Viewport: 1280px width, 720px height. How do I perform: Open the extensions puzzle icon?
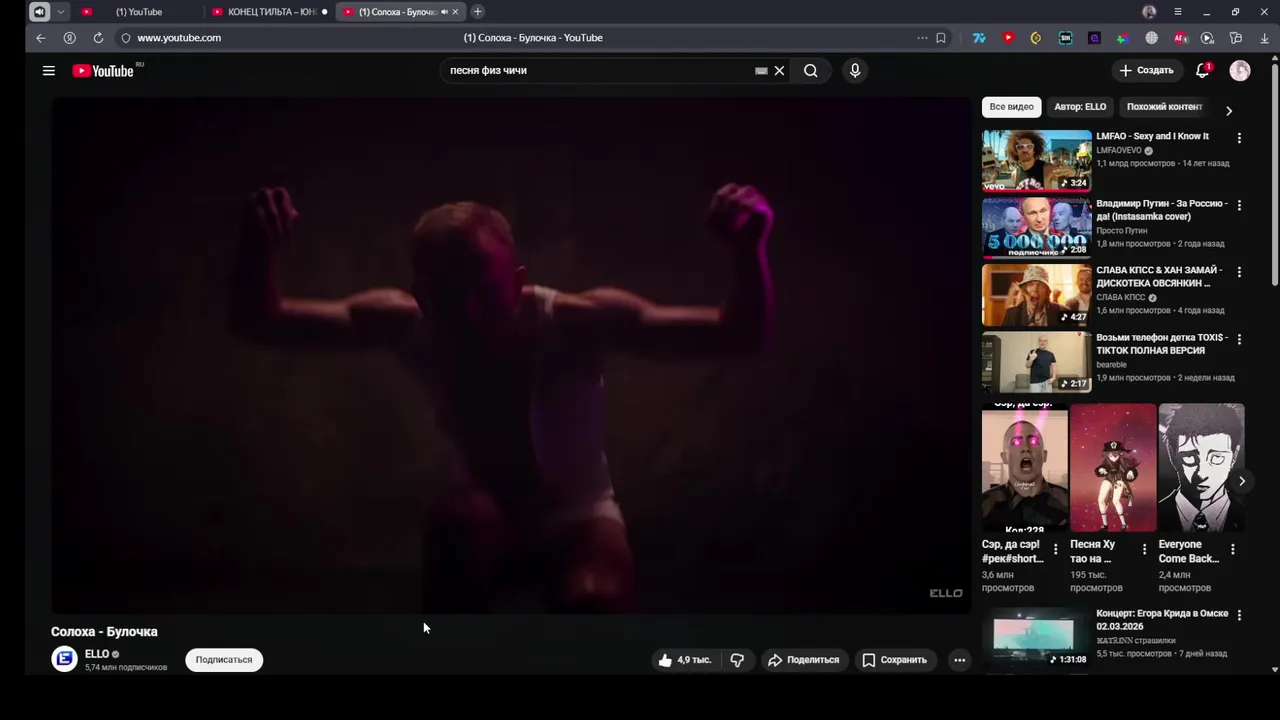tap(1236, 38)
